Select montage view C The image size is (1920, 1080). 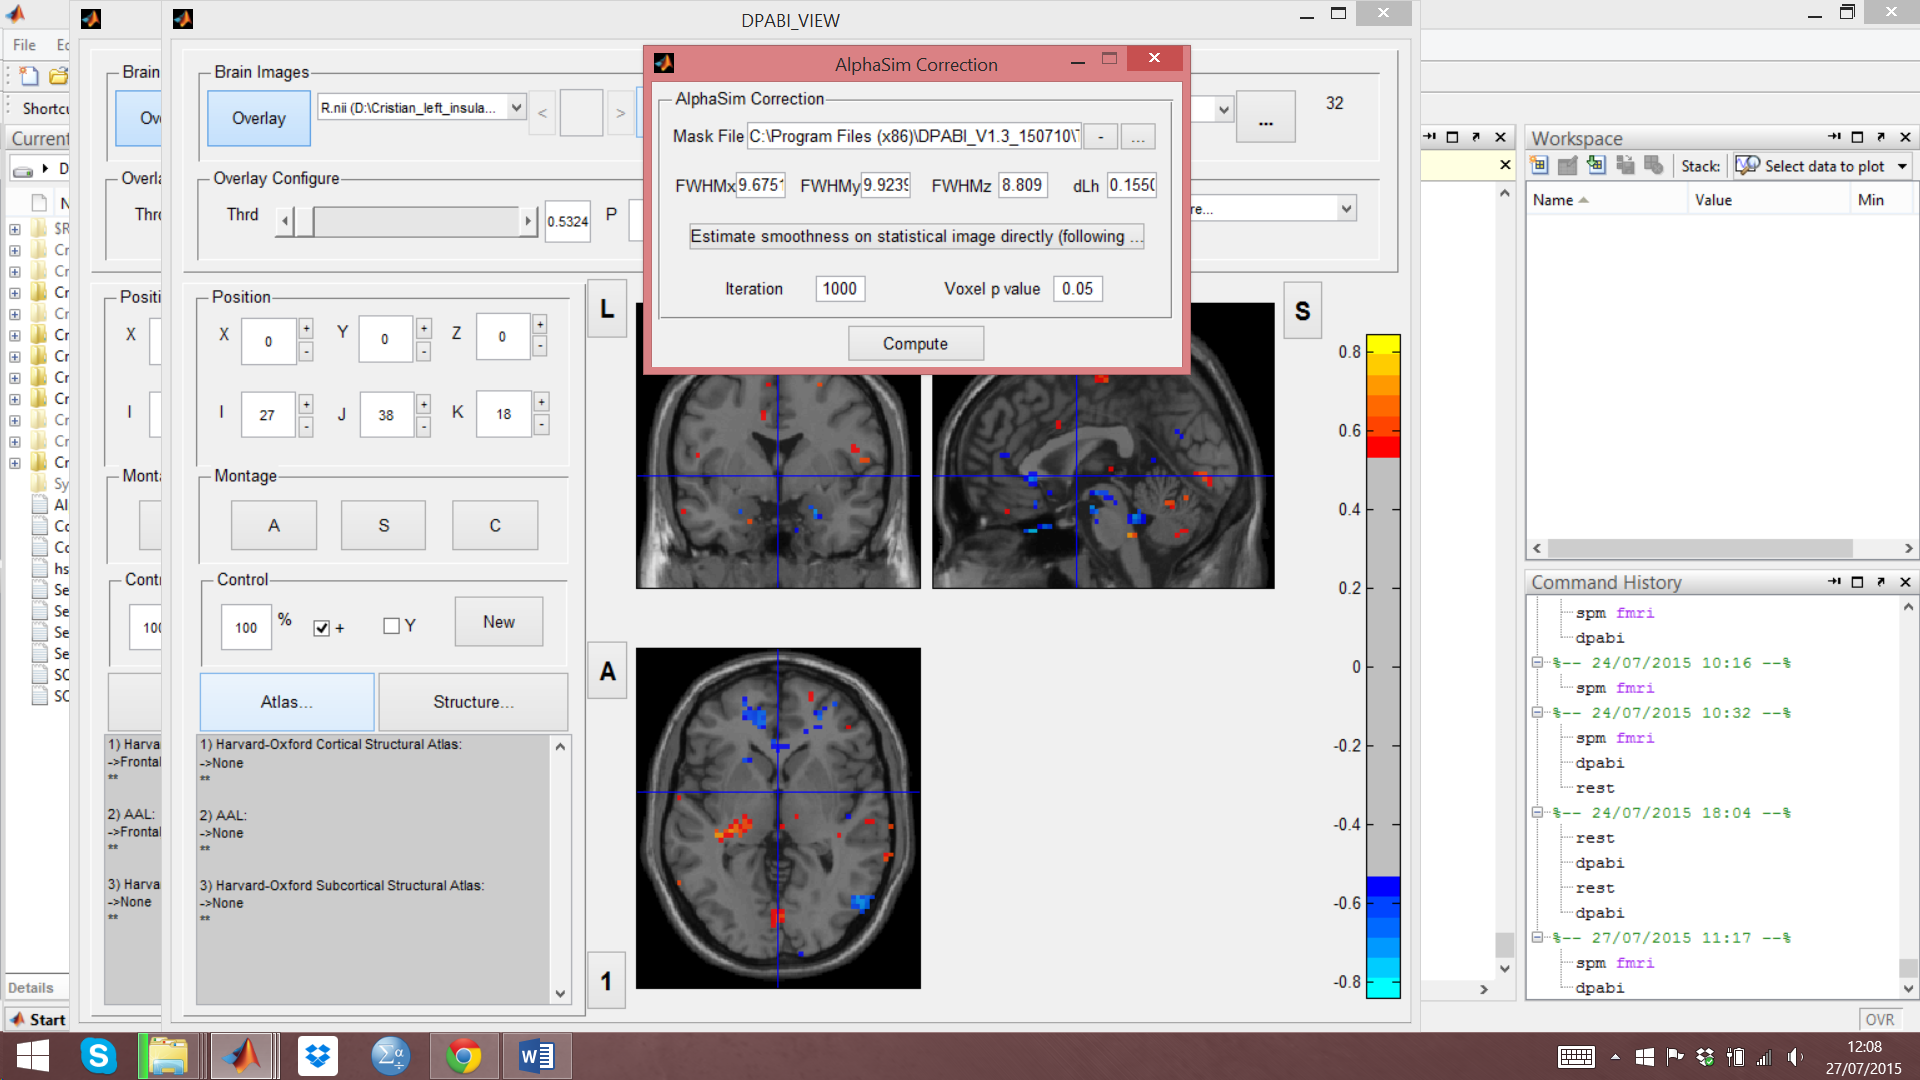tap(495, 525)
